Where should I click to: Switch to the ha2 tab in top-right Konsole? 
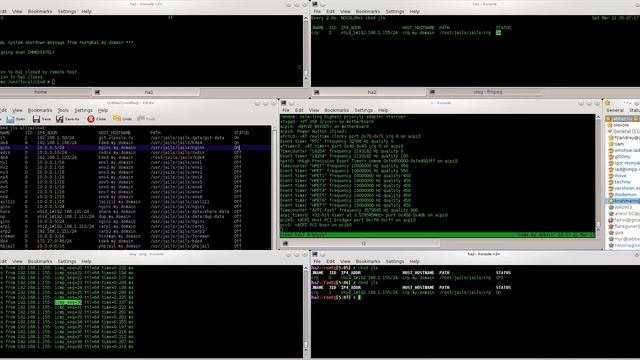(369, 92)
